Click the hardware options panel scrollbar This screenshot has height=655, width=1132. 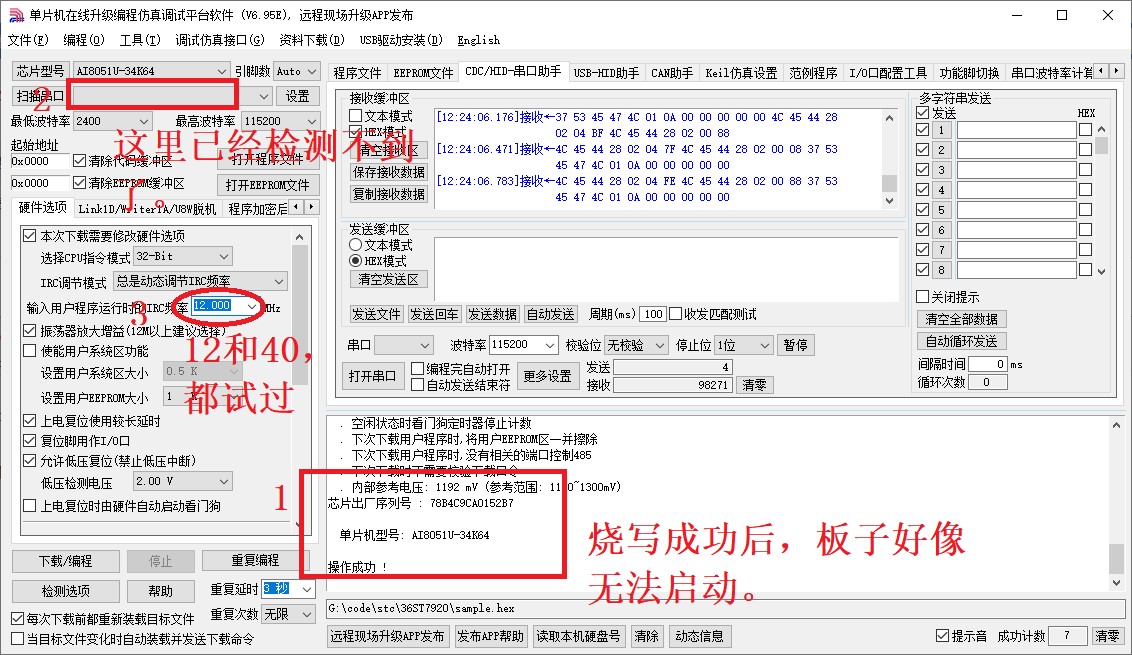(x=300, y=380)
